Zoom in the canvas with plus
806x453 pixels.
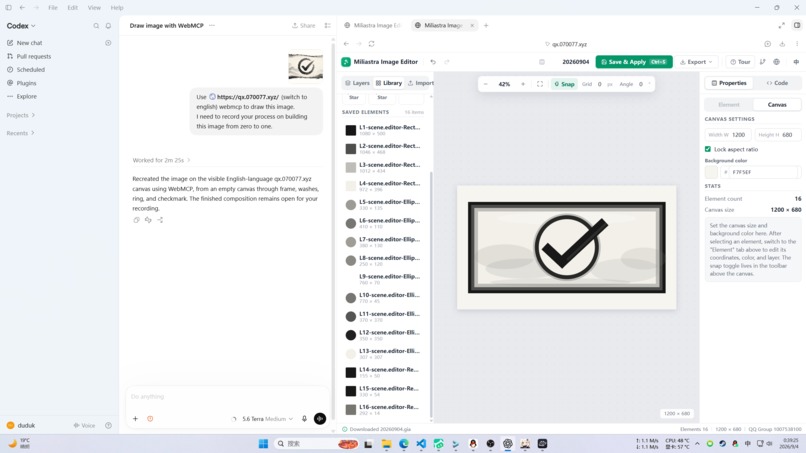pos(523,84)
